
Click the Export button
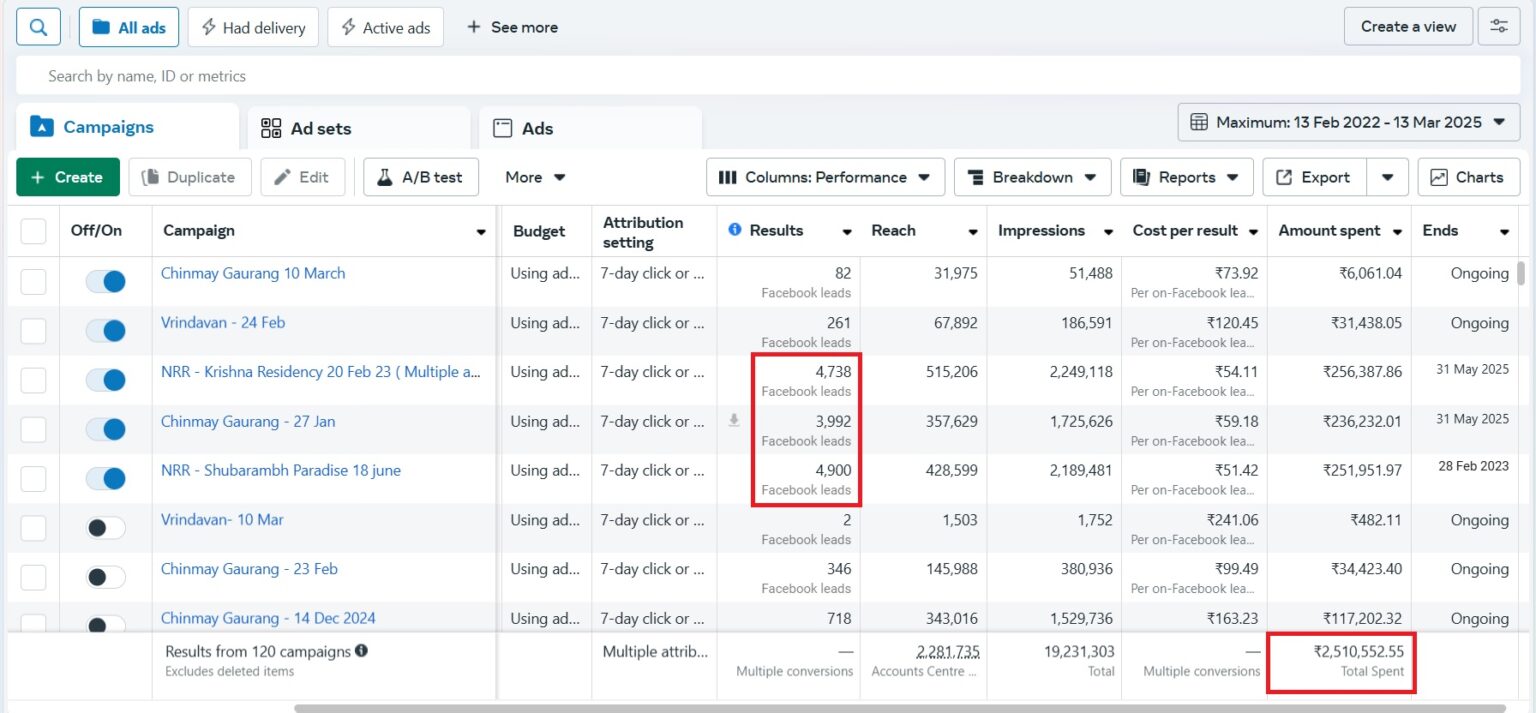point(1313,177)
